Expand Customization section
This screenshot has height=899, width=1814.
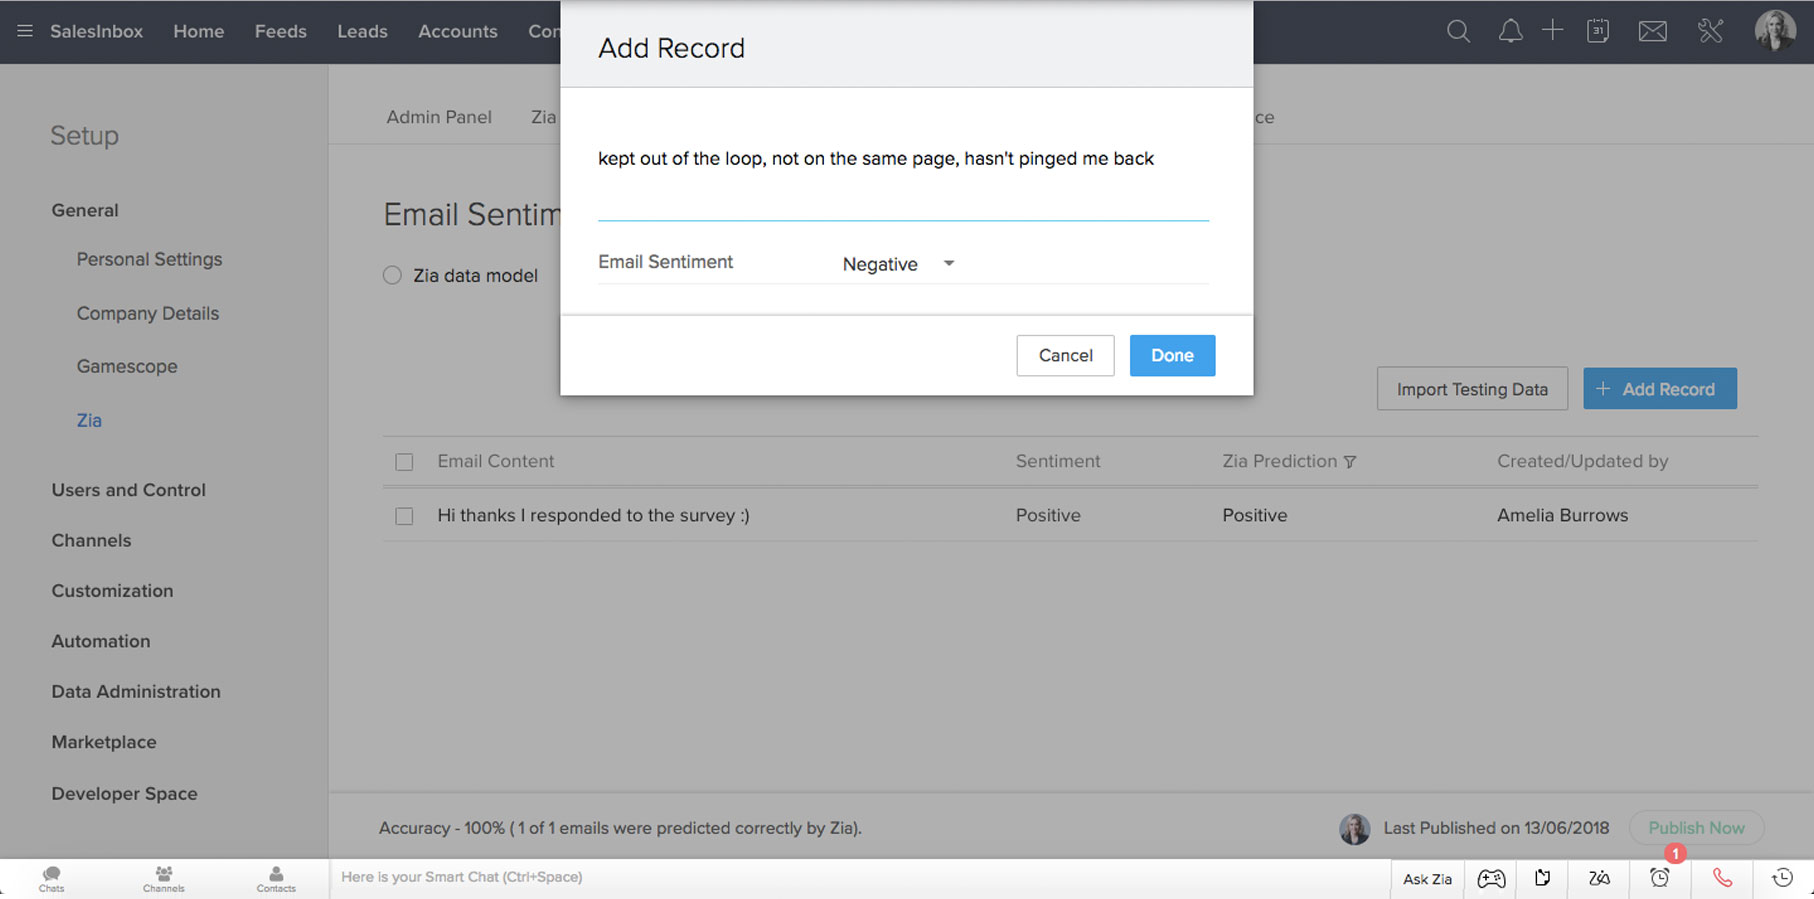(x=112, y=591)
